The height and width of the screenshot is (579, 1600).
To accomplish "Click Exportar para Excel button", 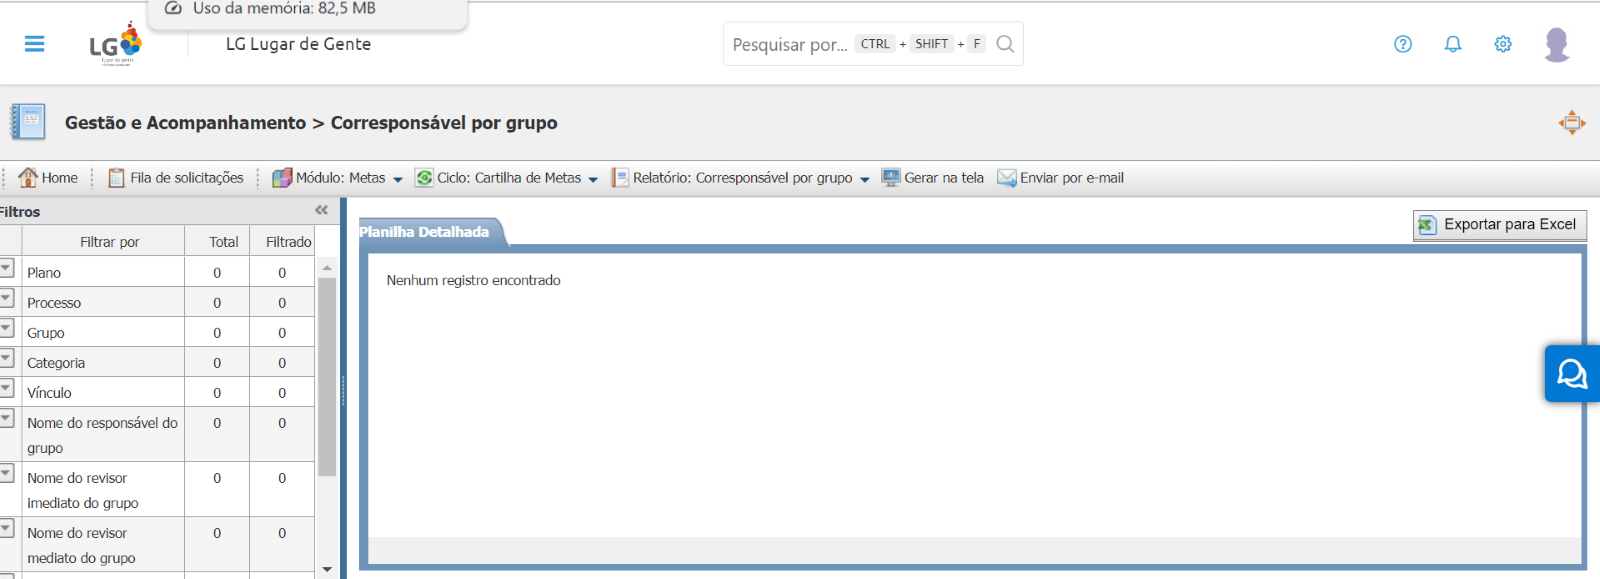I will [1500, 225].
